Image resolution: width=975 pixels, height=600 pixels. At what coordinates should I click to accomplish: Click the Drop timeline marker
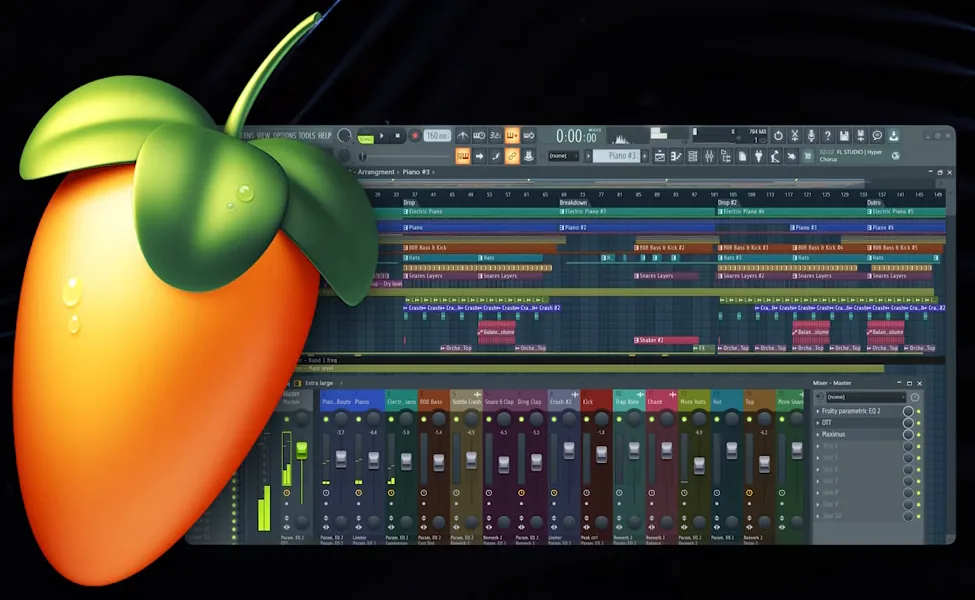pos(409,203)
